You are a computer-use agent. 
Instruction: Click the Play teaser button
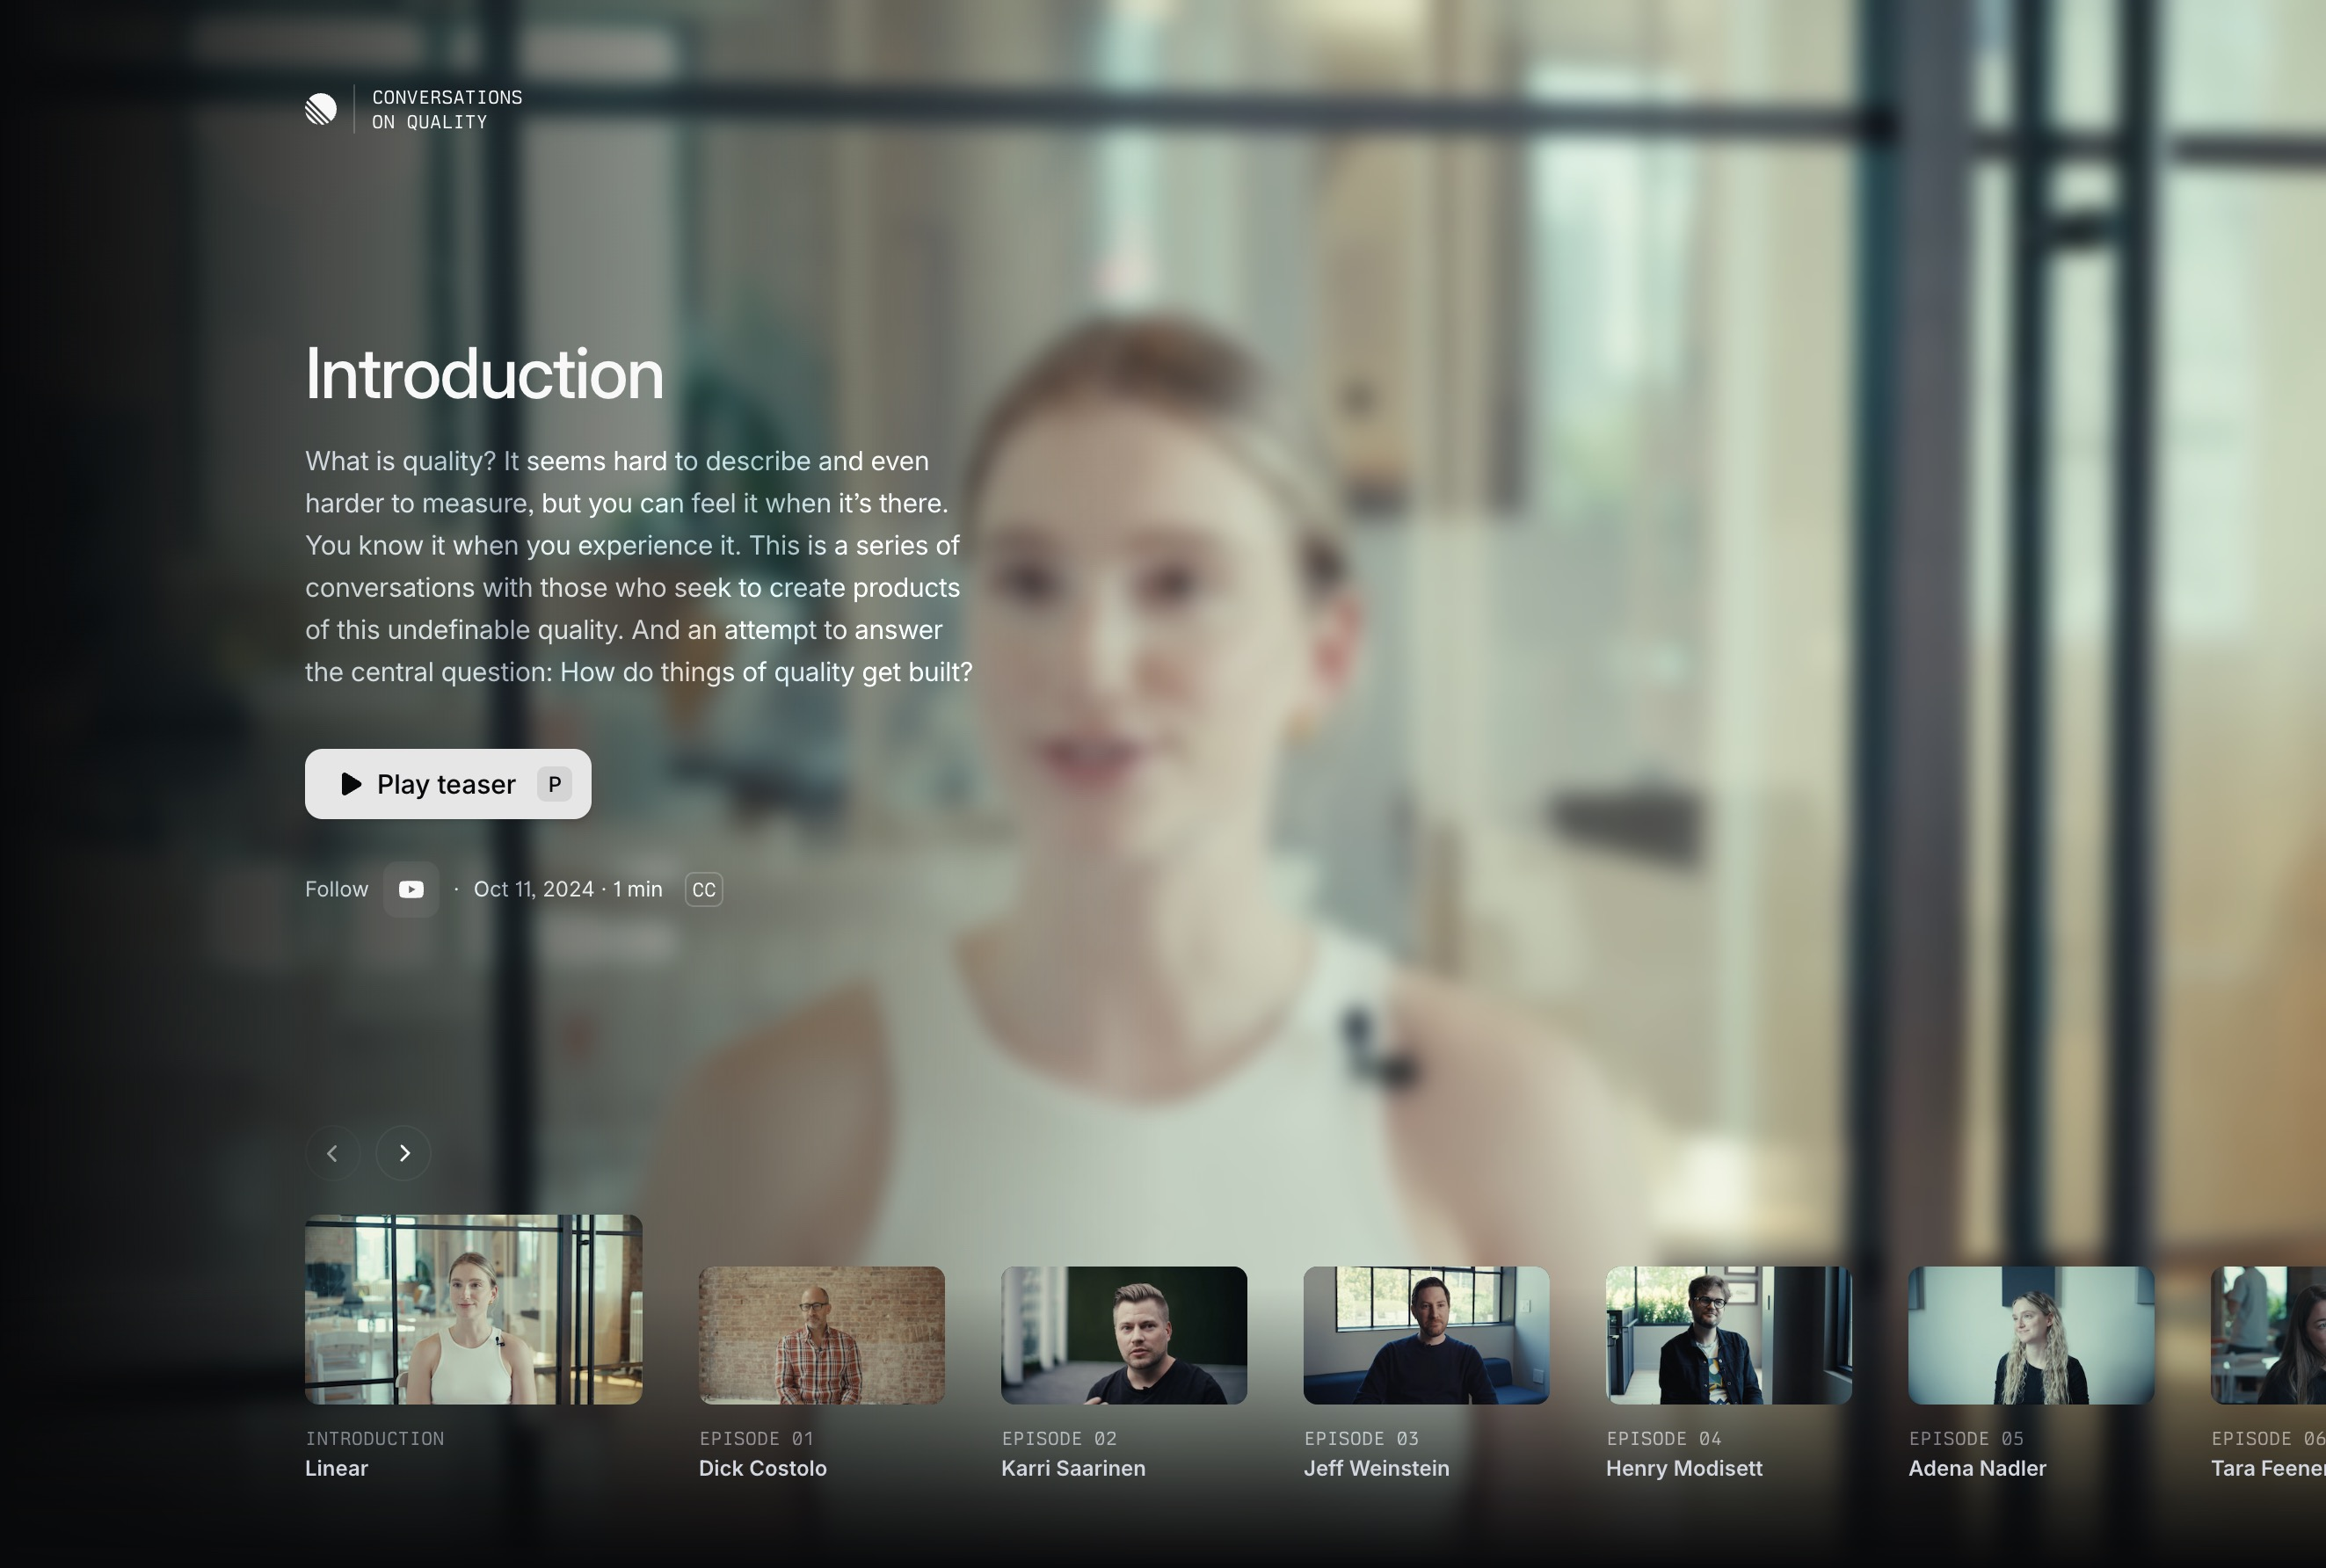447,784
